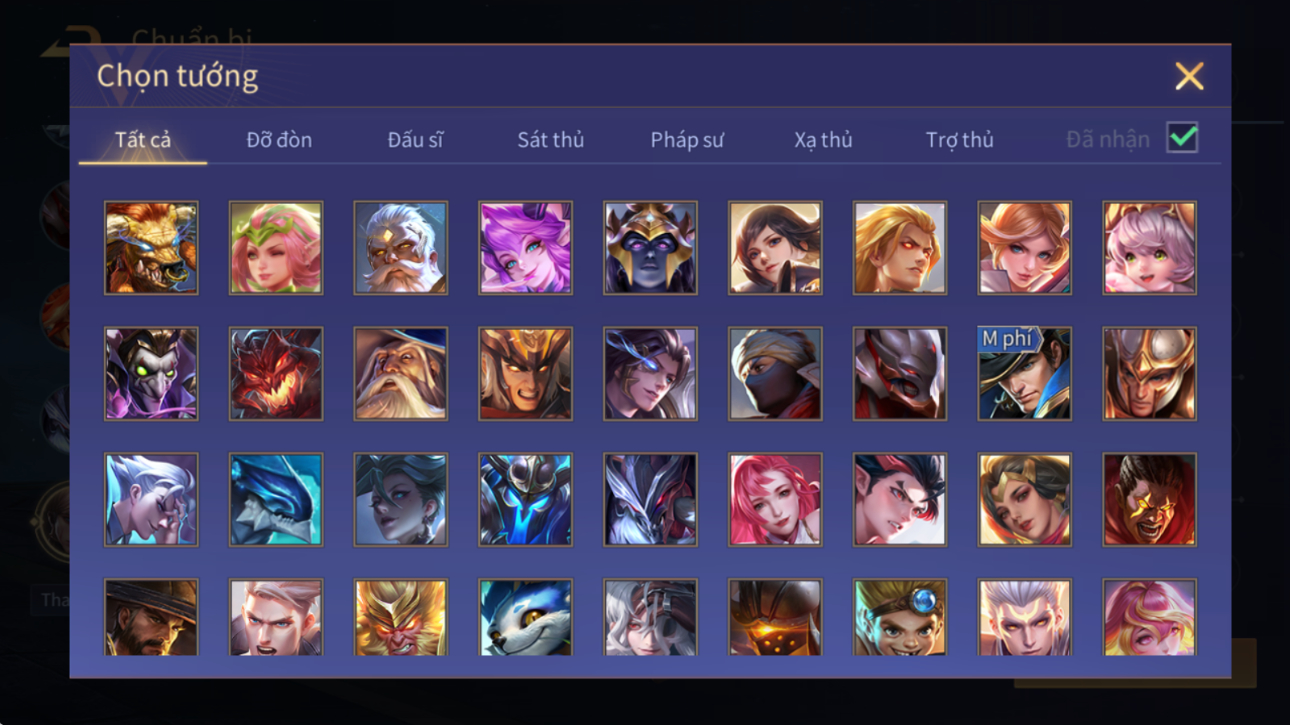Select the red demon hero portrait
The image size is (1290, 725).
coord(276,374)
